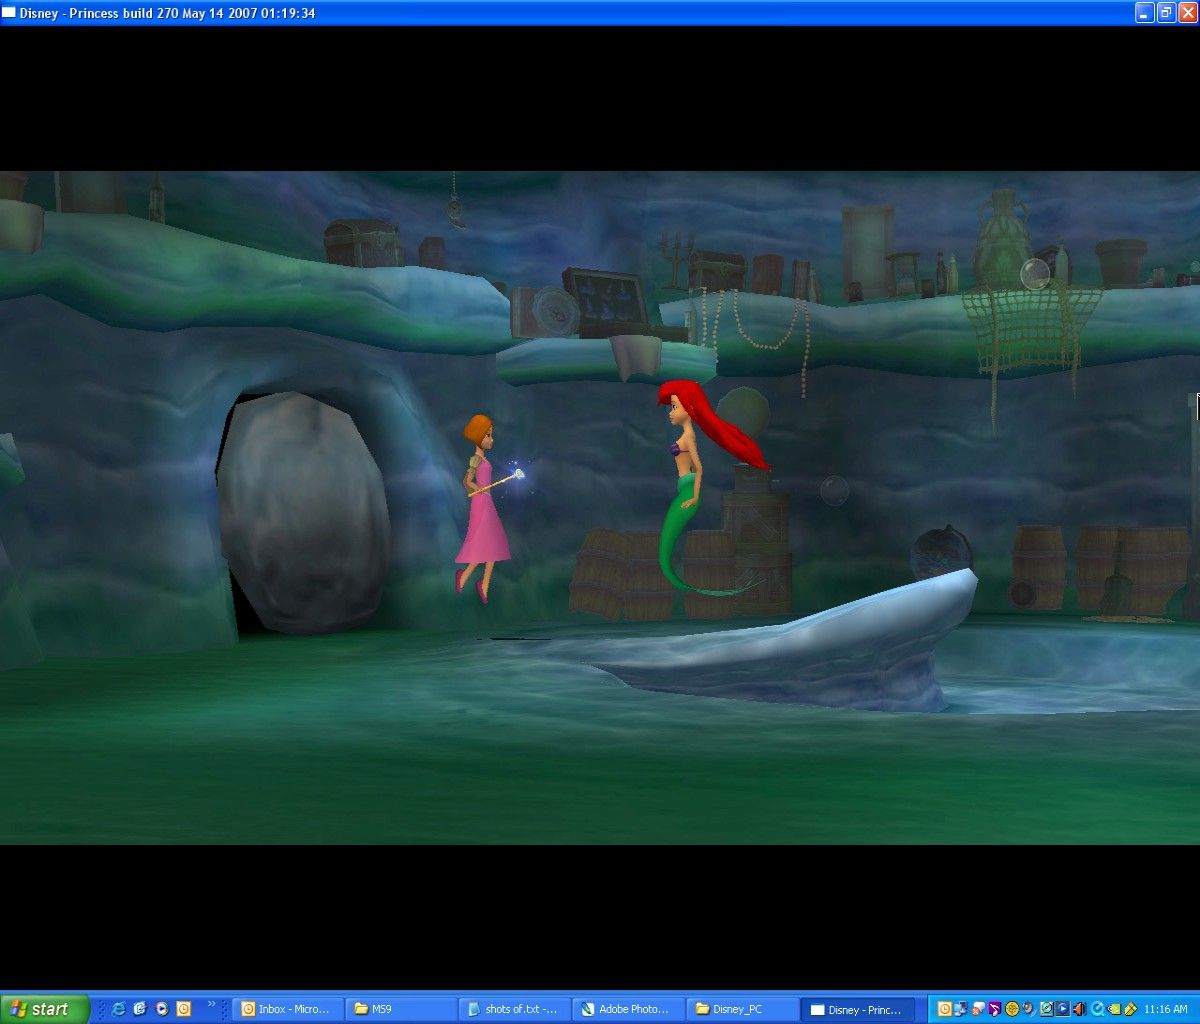
Task: Switch to Adobe Photoshop taskbar button
Action: click(x=630, y=1010)
